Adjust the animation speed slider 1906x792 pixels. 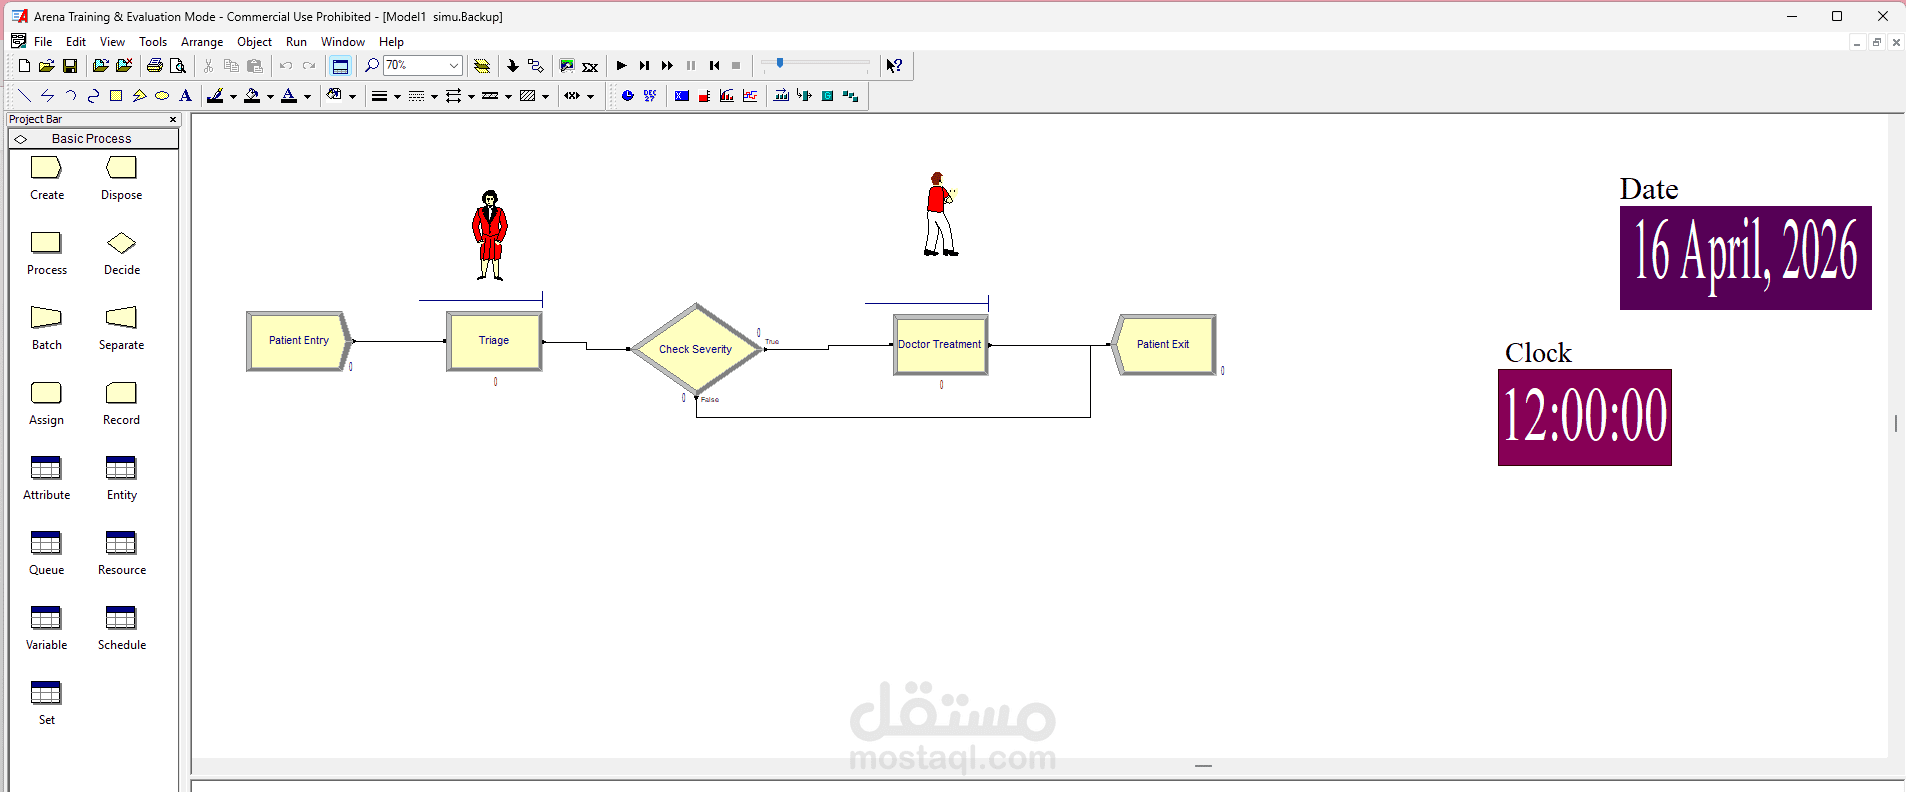tap(780, 63)
